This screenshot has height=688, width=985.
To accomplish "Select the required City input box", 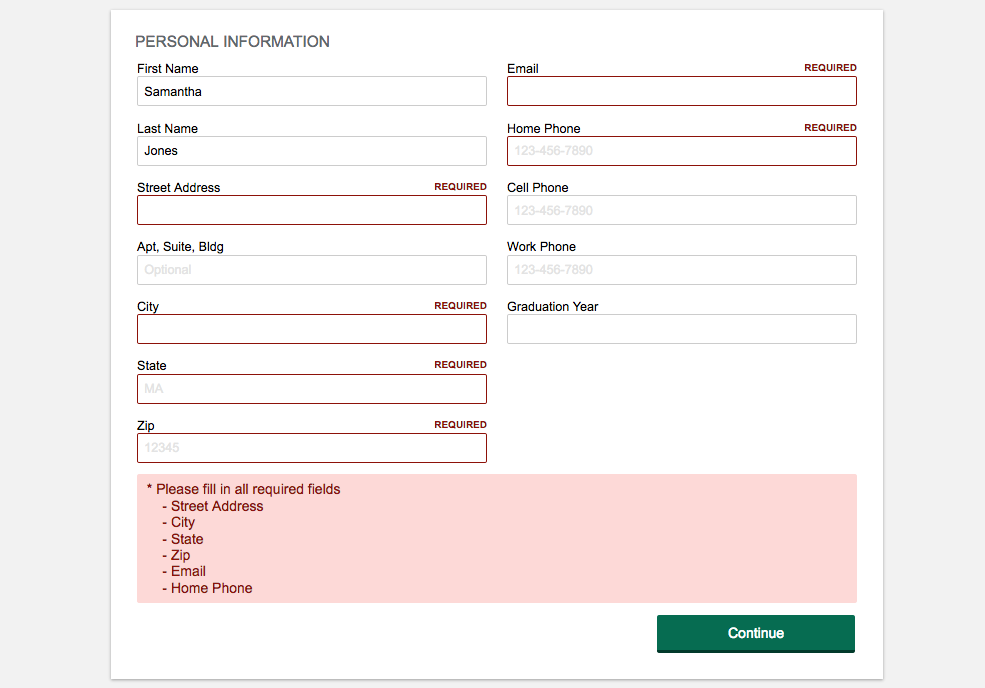I will click(311, 328).
